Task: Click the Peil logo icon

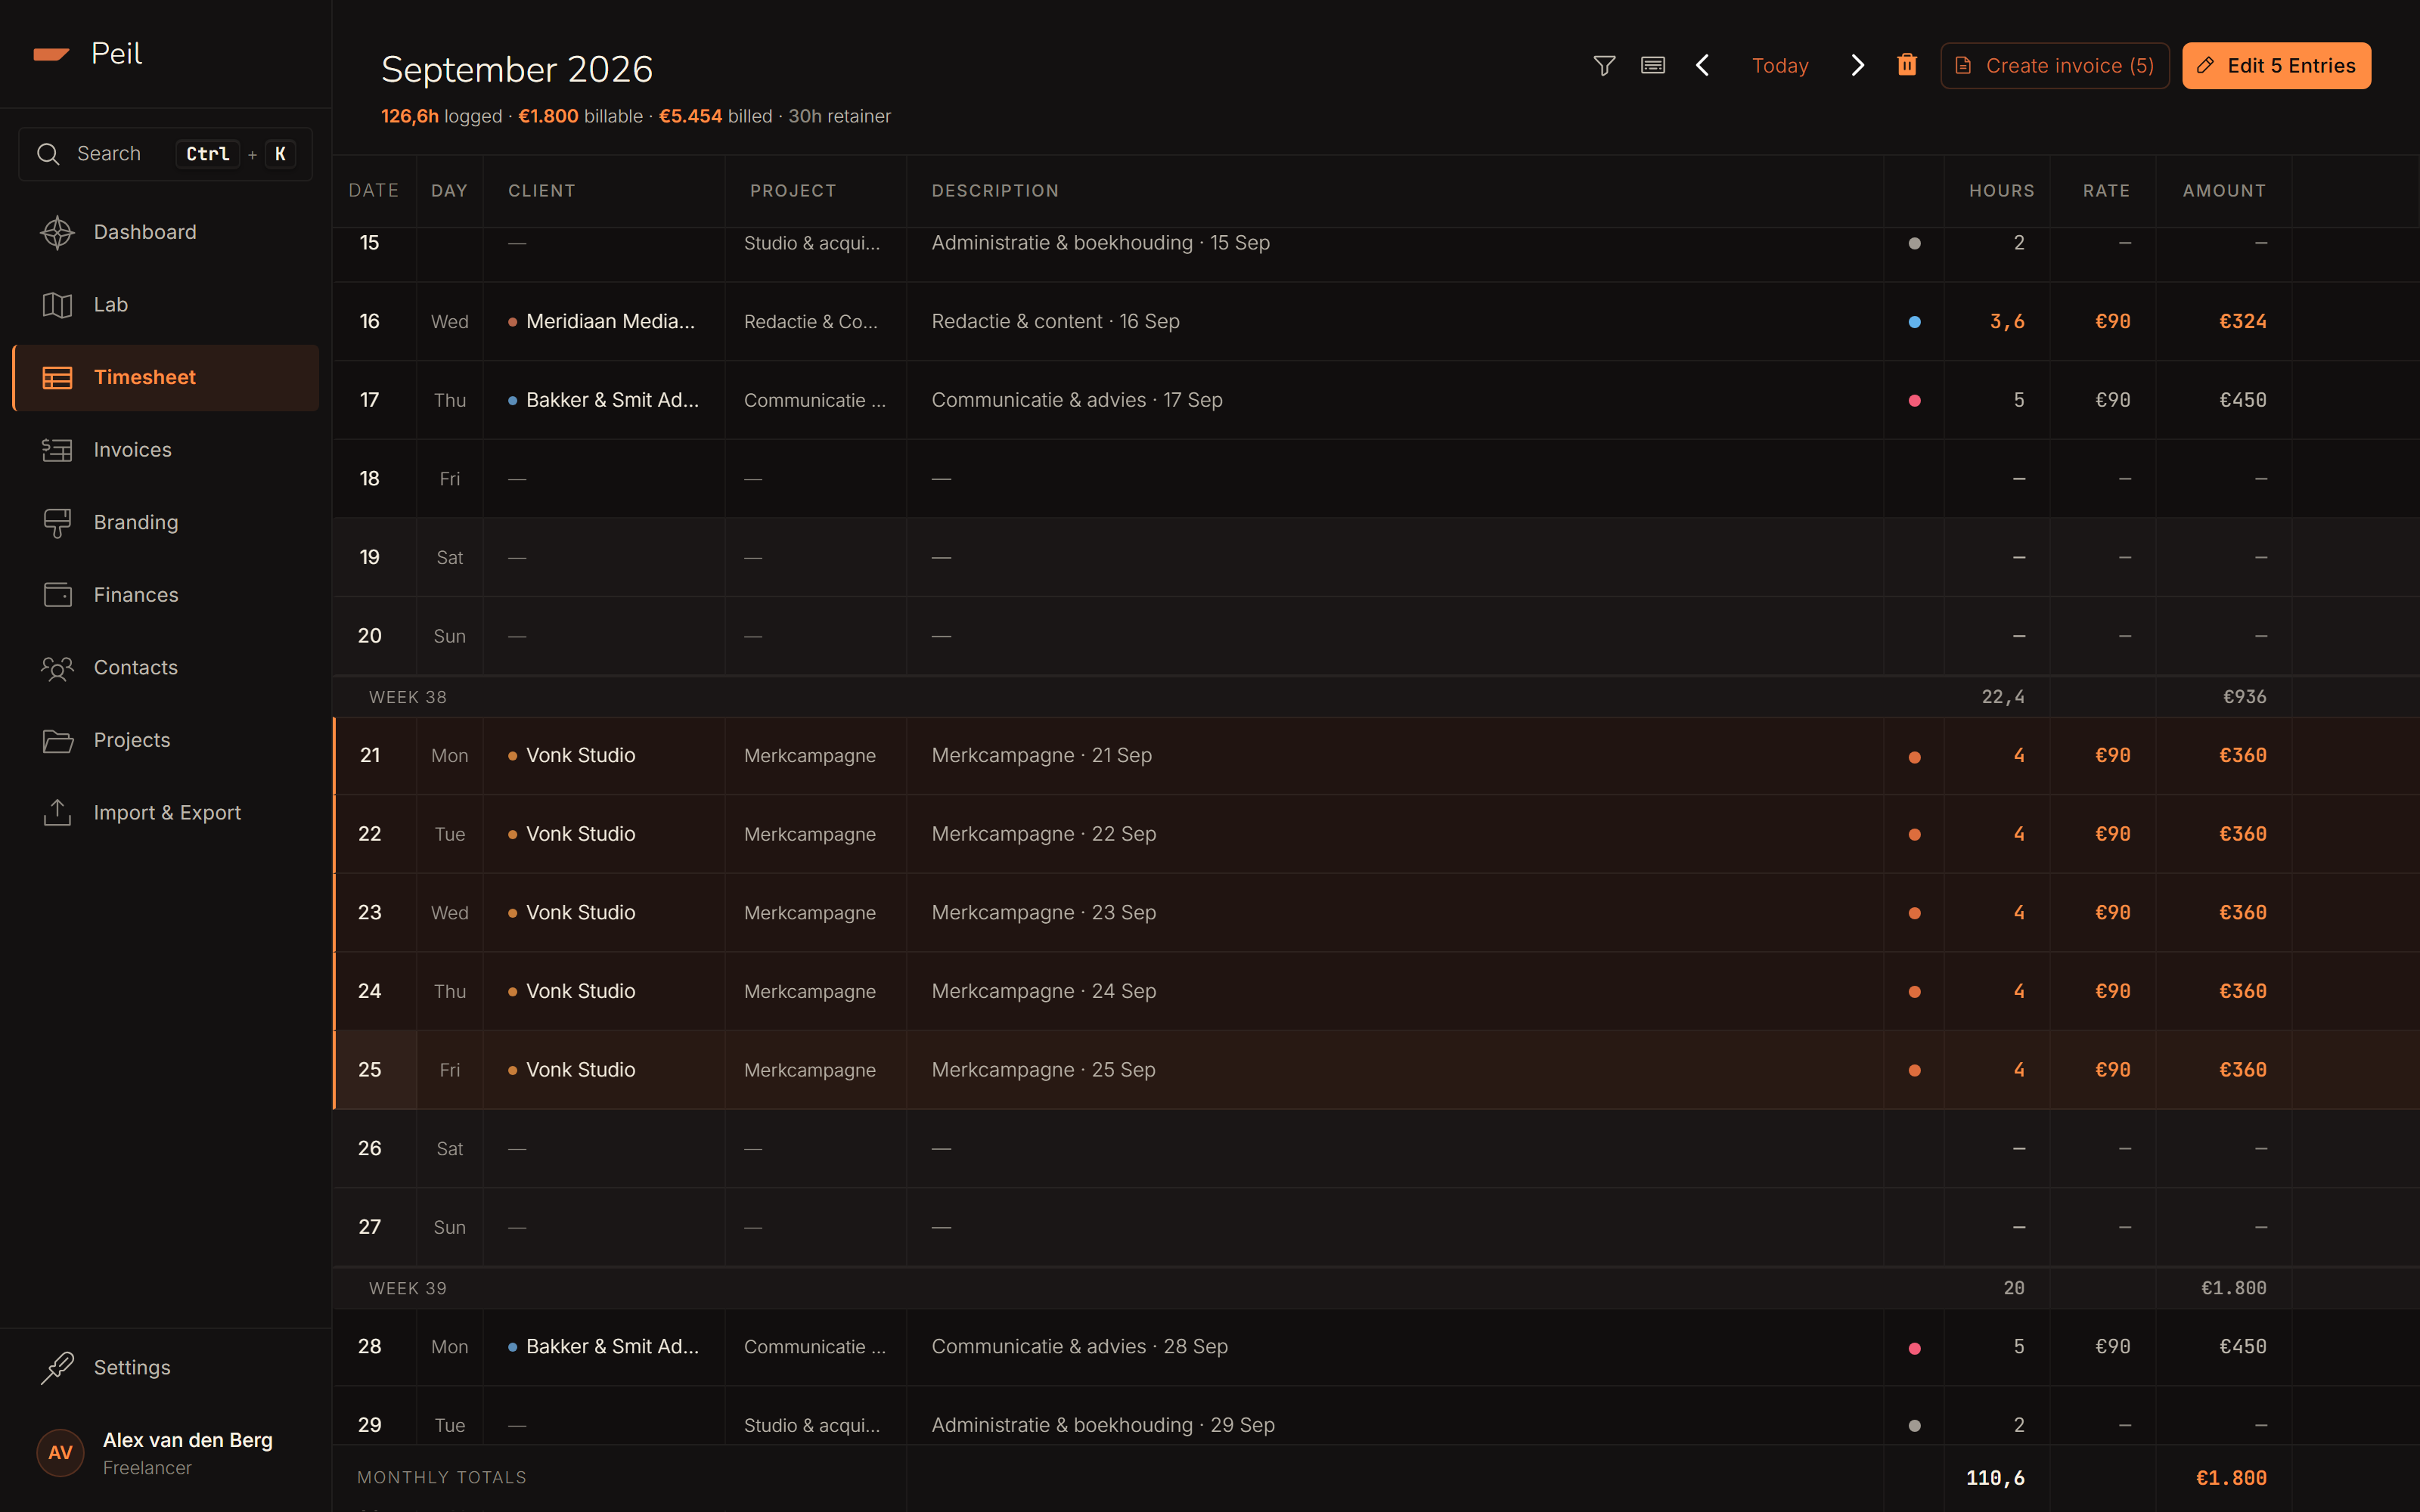Action: pos(51,54)
